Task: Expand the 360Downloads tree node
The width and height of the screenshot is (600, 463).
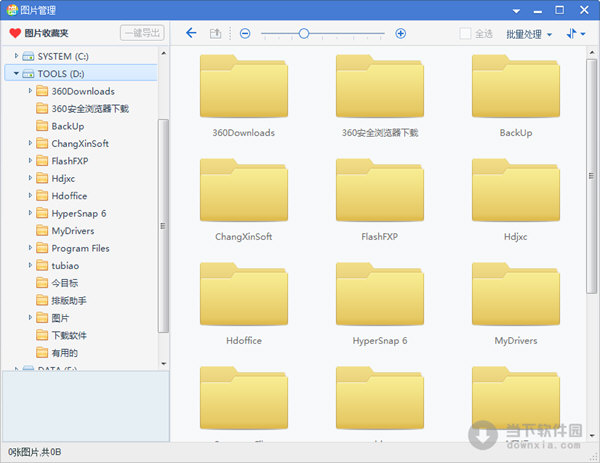Action: pyautogui.click(x=30, y=91)
